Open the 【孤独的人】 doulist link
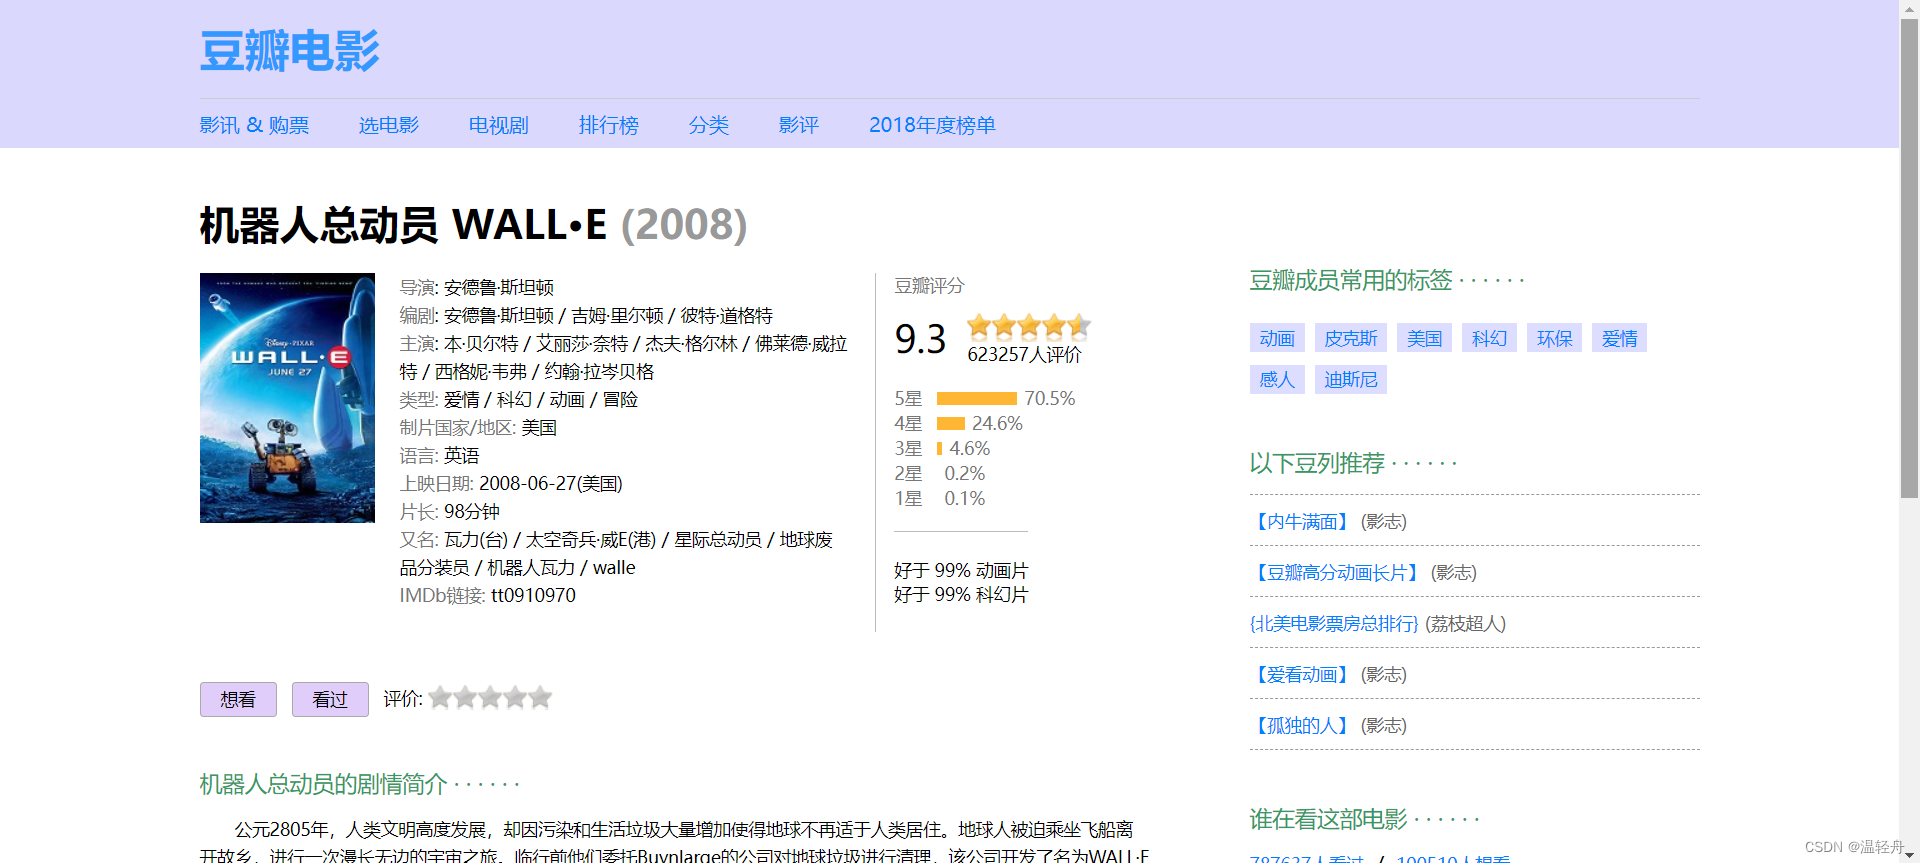This screenshot has width=1920, height=863. [x=1303, y=725]
